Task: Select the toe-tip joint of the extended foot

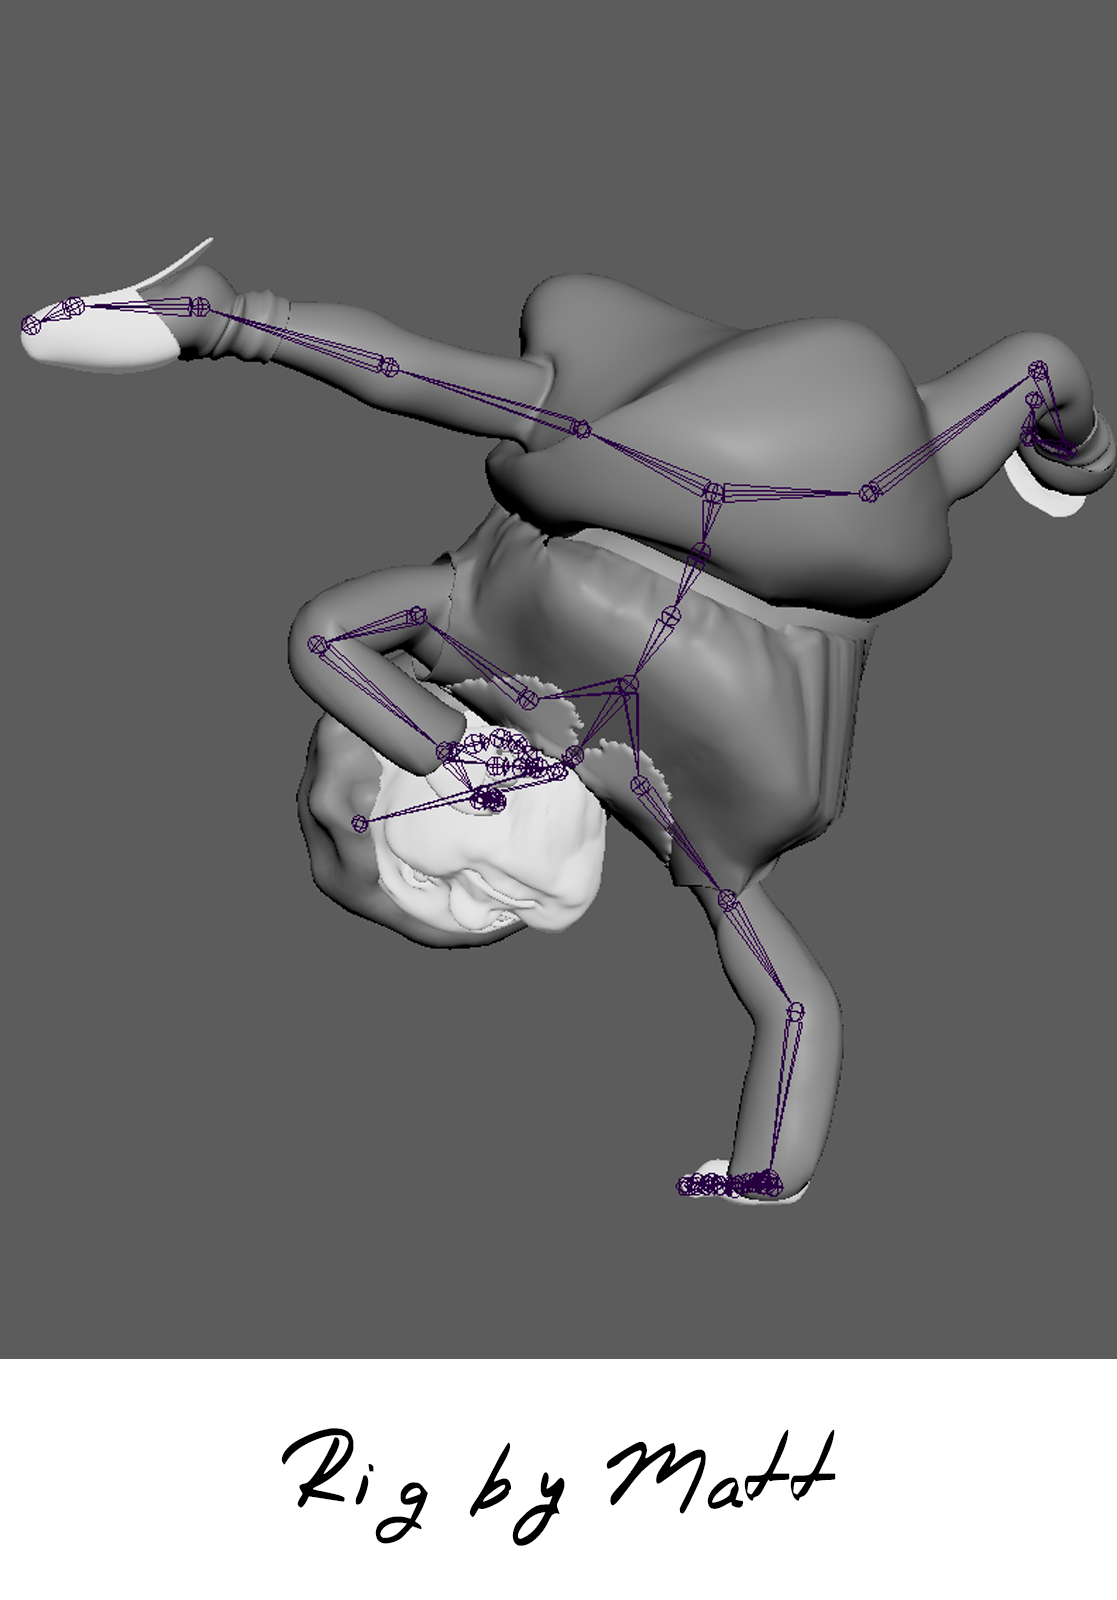Action: click(x=31, y=324)
